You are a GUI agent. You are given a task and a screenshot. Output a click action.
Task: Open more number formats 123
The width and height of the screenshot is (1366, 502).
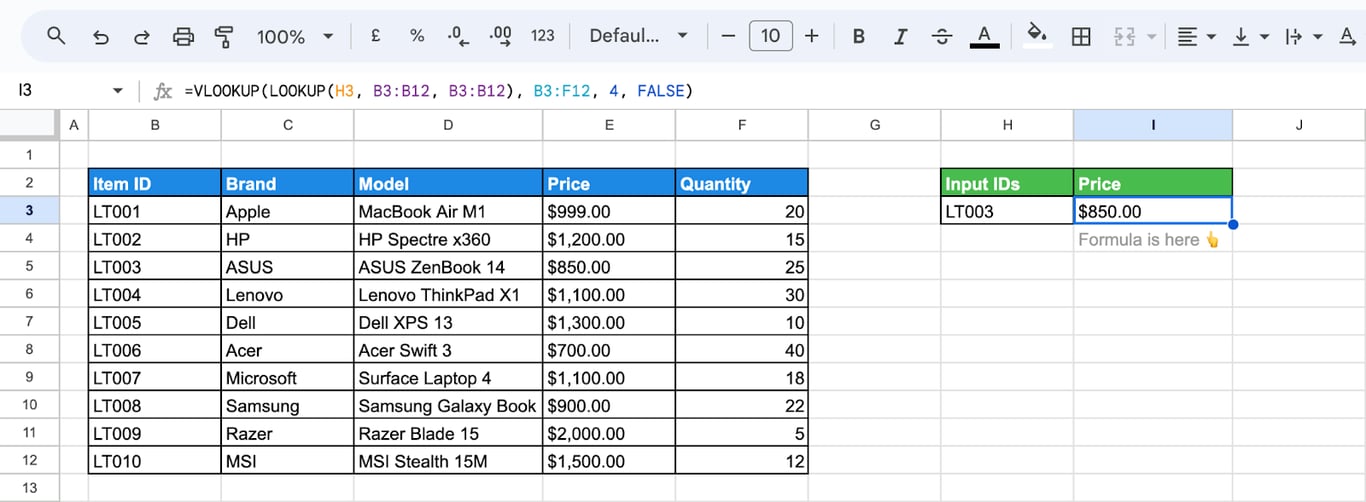542,36
